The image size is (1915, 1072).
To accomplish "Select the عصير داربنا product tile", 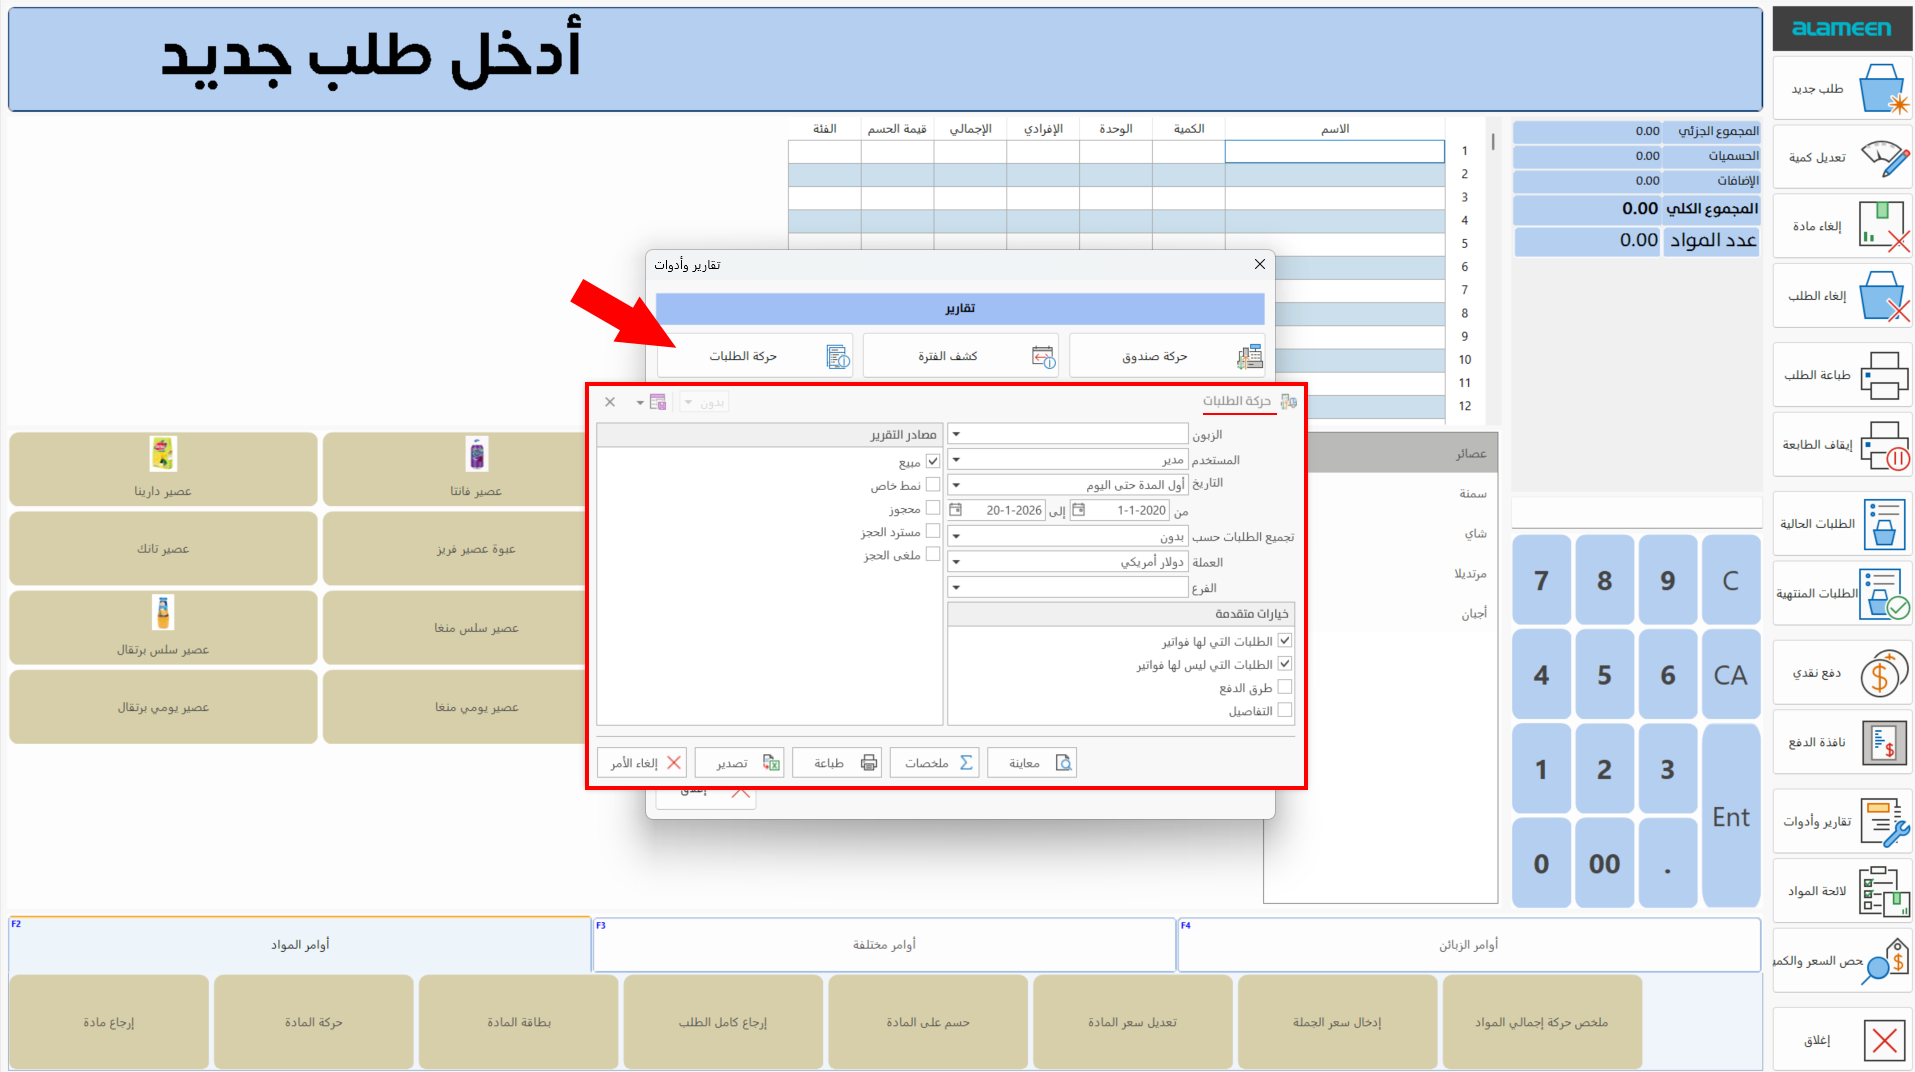I will [x=163, y=469].
